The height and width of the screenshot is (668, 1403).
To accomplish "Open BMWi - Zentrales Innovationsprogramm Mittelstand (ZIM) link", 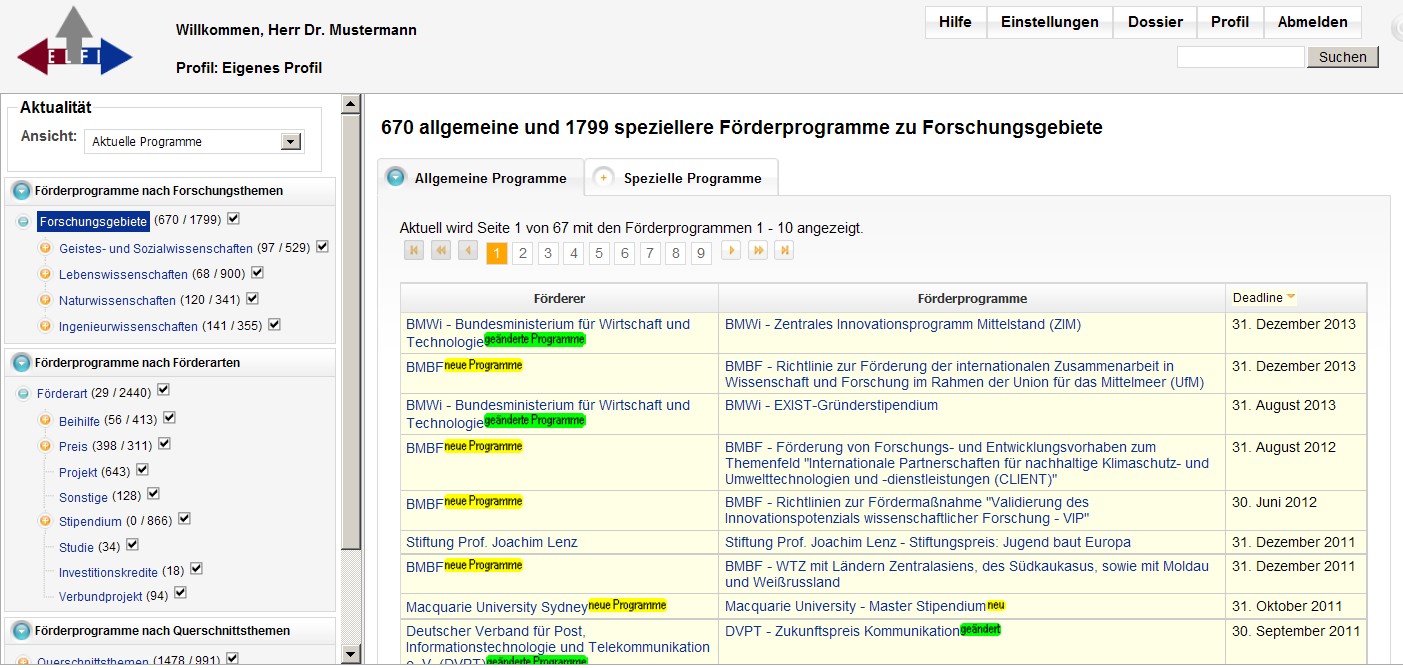I will 903,324.
